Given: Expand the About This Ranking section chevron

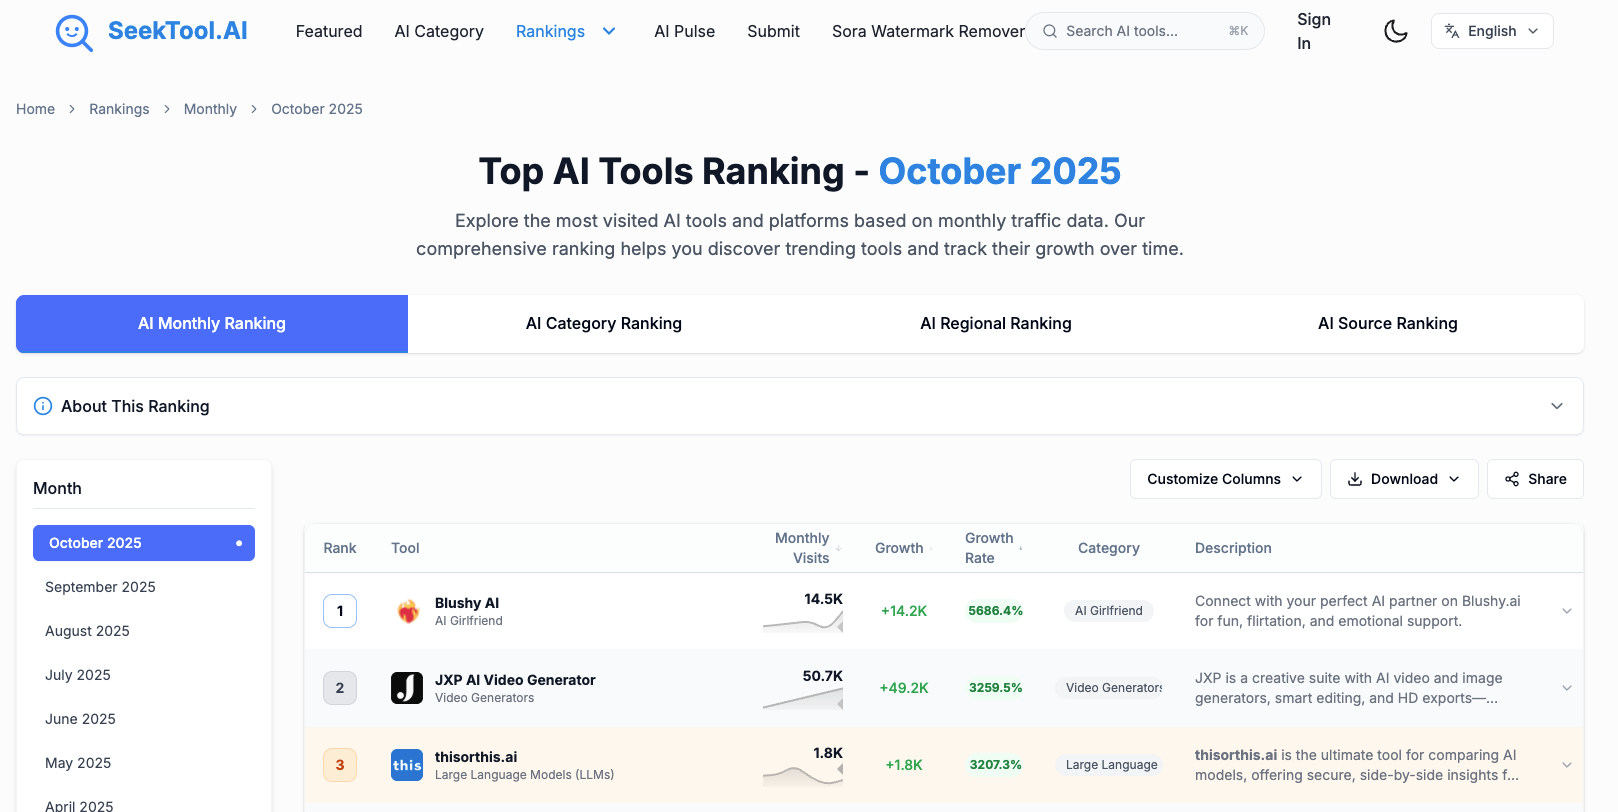Looking at the screenshot, I should pos(1557,406).
